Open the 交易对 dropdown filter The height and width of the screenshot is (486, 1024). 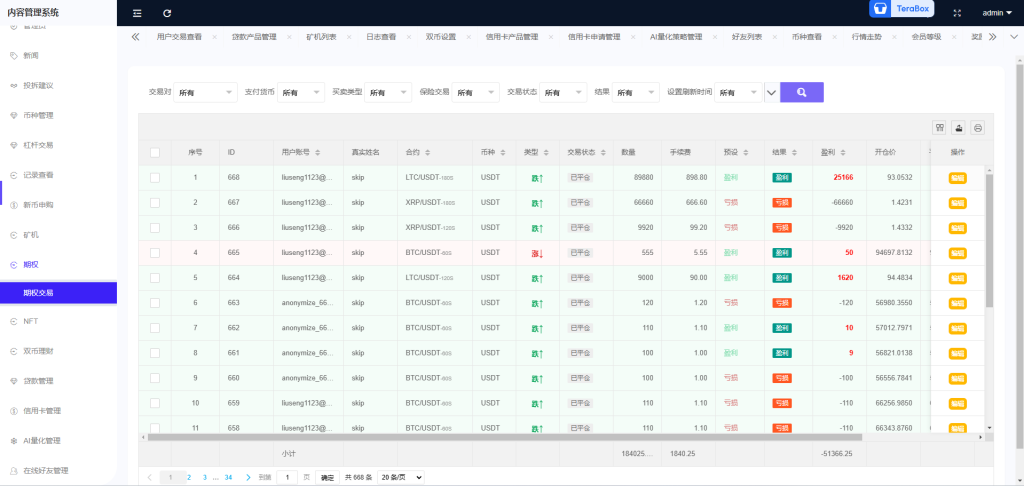204,92
